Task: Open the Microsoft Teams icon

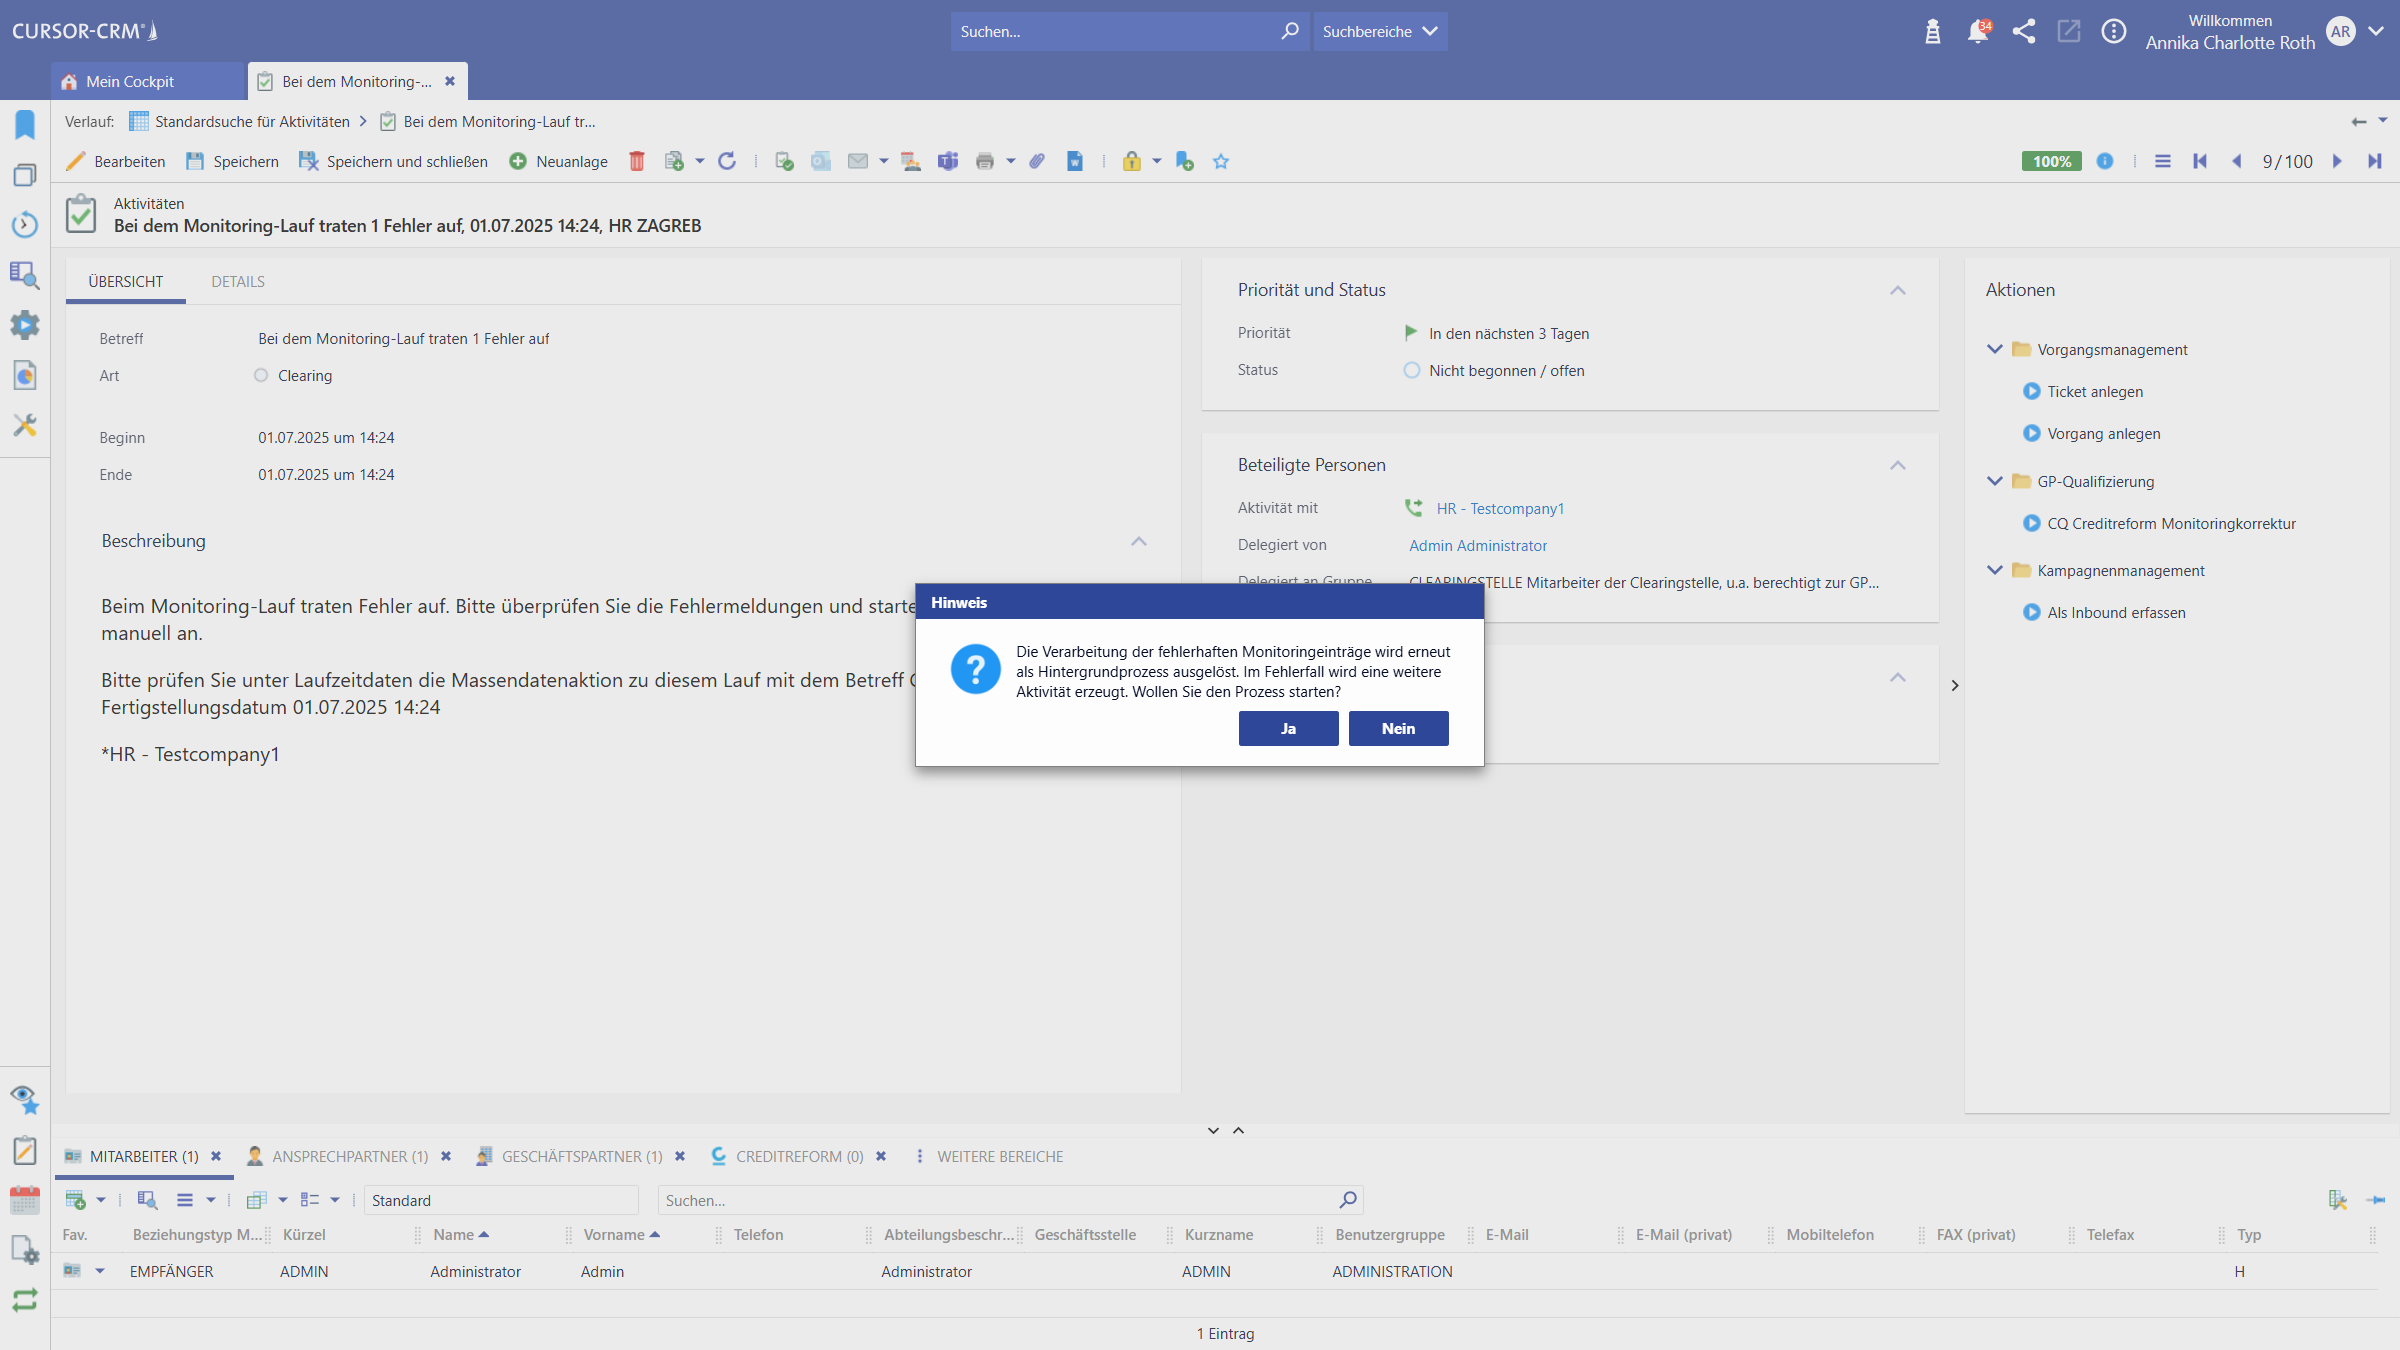Action: click(x=948, y=161)
